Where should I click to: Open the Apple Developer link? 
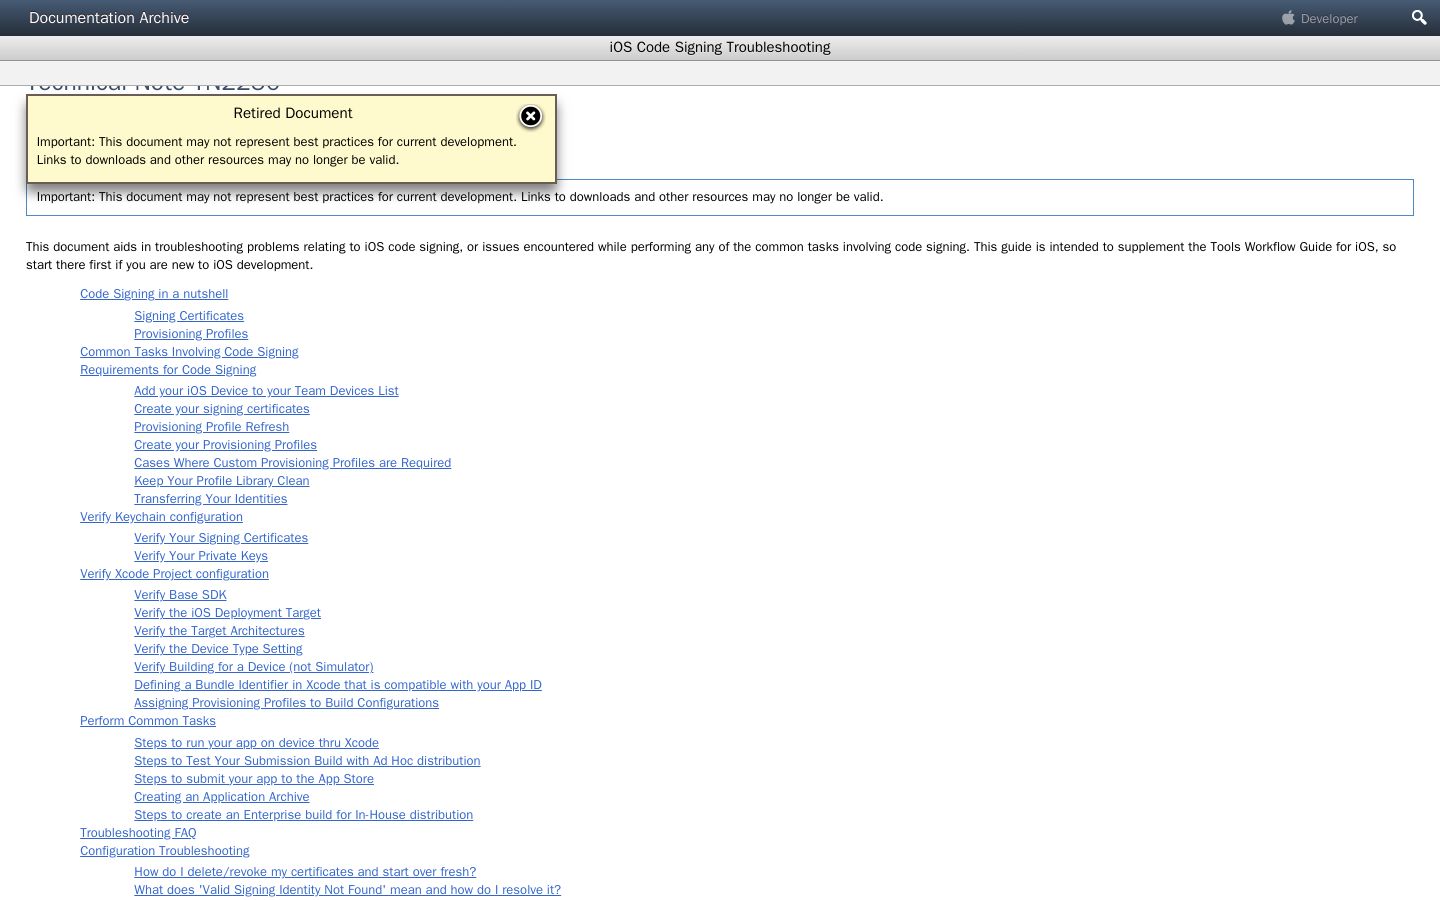pos(1320,18)
